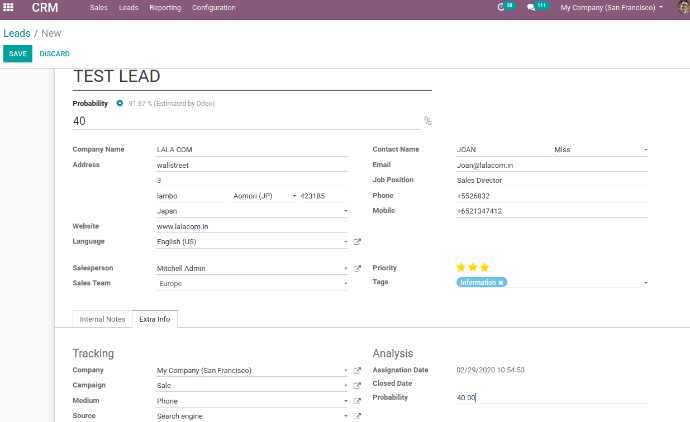690x422 pixels.
Task: Open the Reporting menu
Action: coord(165,7)
